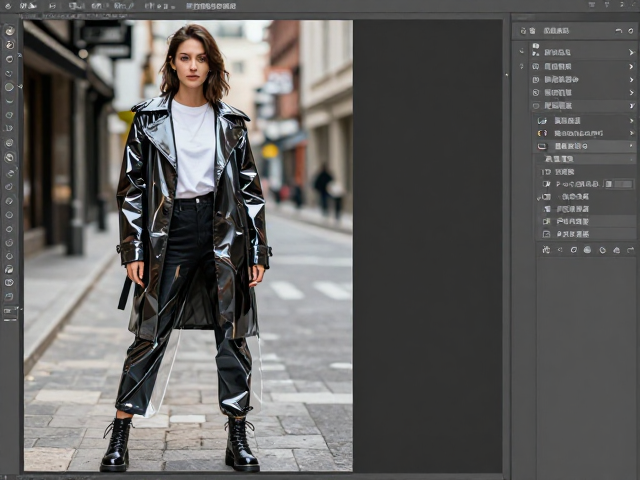This screenshot has width=640, height=480.
Task: Click the first icon in the right panel bottom strip
Action: coord(546,250)
